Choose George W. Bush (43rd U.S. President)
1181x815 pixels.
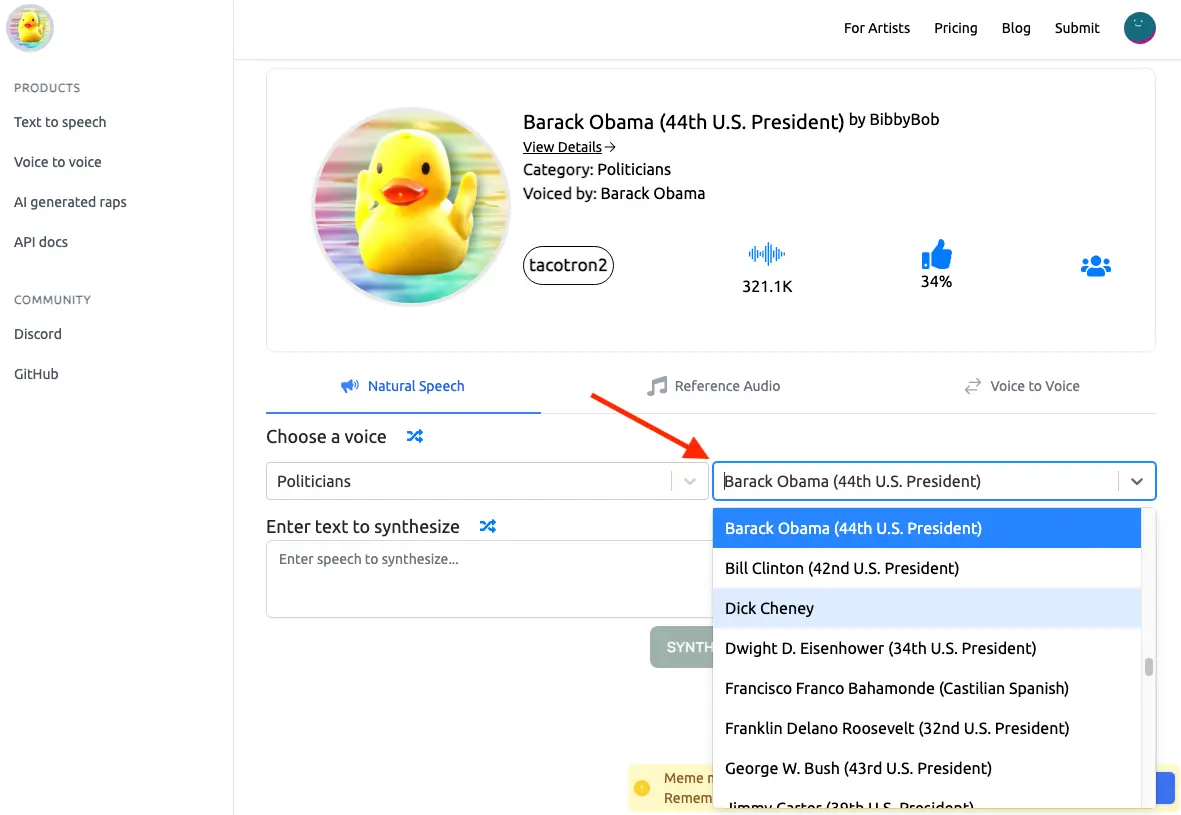(926, 768)
